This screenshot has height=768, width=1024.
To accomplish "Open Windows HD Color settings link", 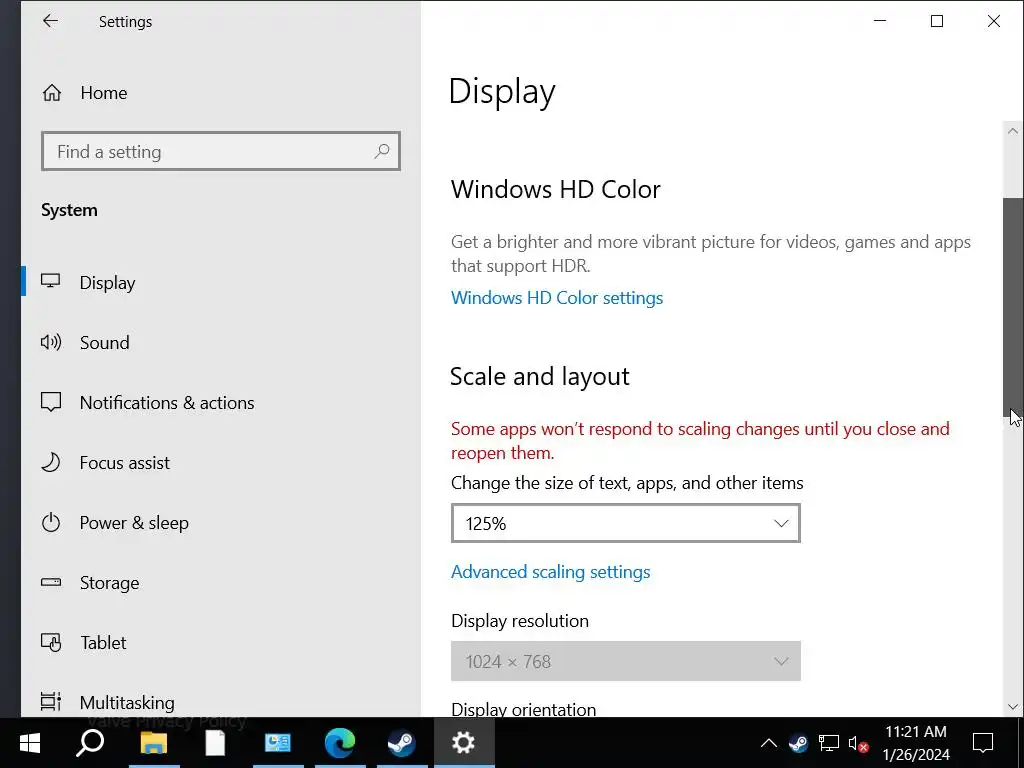I will (x=557, y=298).
